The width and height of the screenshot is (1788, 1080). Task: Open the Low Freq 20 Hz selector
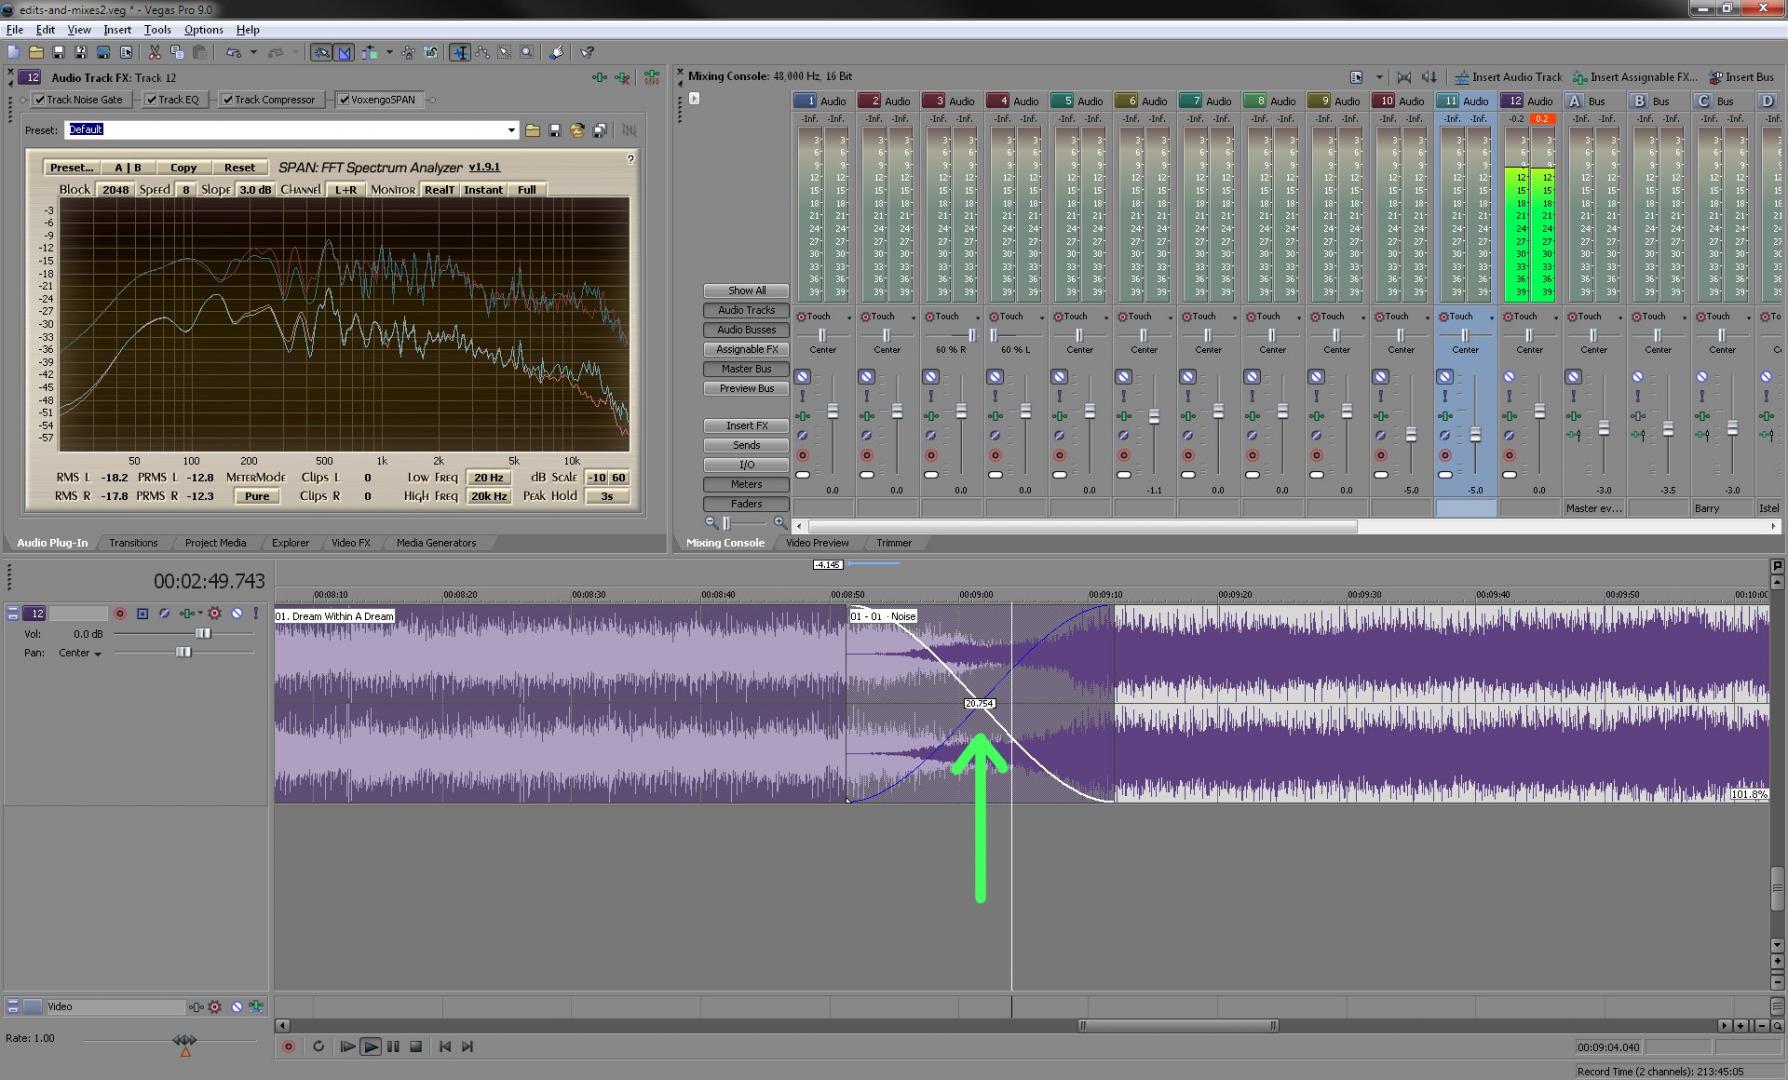pos(489,478)
